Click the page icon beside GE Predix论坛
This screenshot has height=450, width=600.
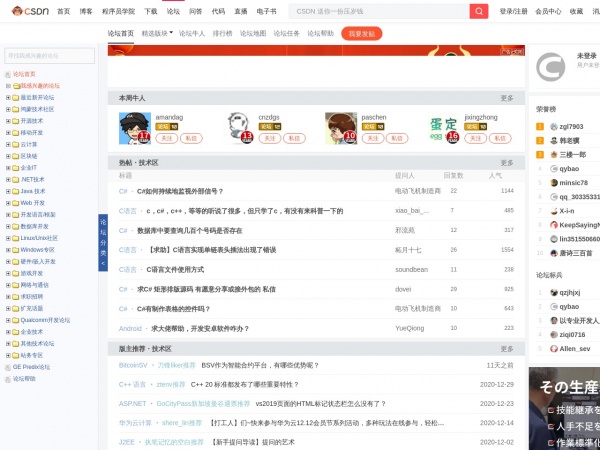pos(8,367)
